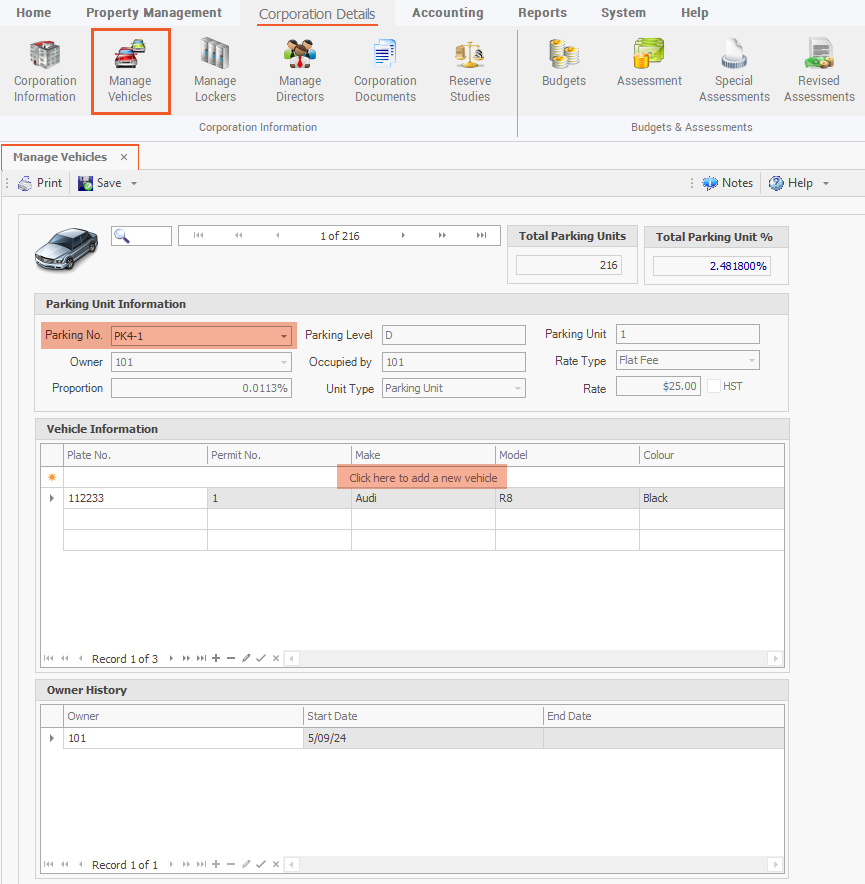
Task: Expand the Parking No. dropdown
Action: [x=284, y=336]
